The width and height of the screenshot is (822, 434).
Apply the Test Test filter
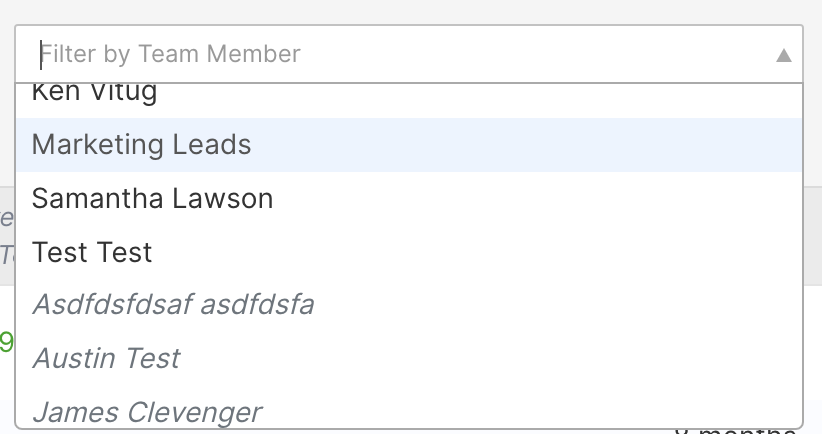point(409,252)
